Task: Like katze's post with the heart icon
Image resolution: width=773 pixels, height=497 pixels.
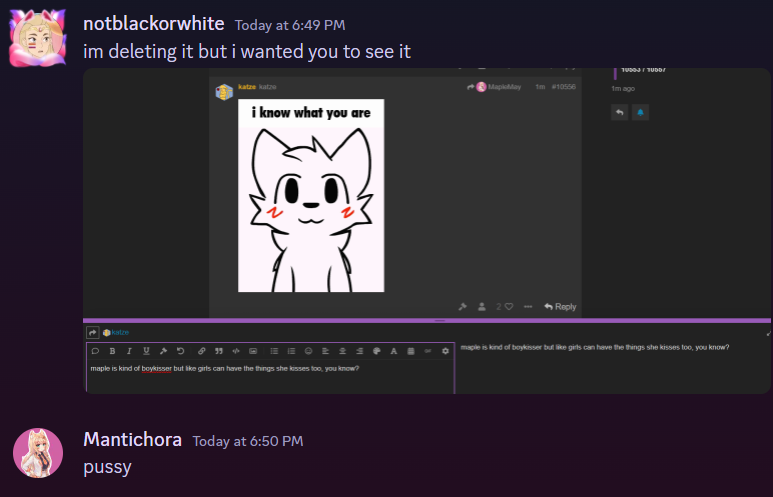Action: (509, 307)
